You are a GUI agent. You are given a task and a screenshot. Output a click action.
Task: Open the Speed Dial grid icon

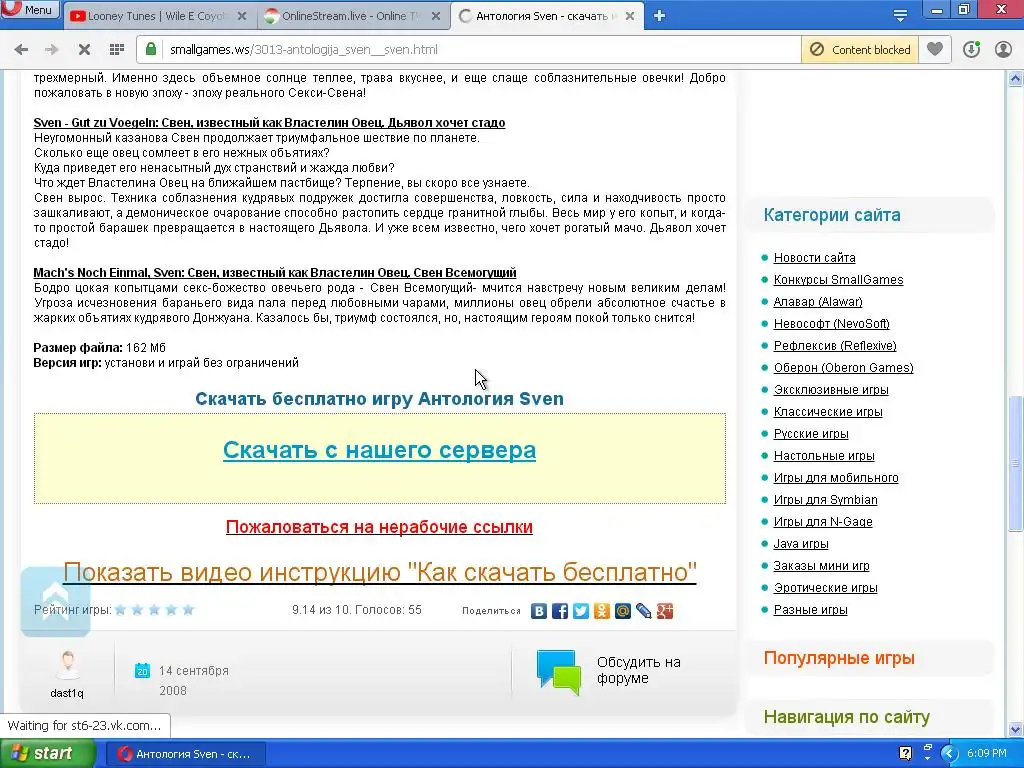pyautogui.click(x=117, y=50)
